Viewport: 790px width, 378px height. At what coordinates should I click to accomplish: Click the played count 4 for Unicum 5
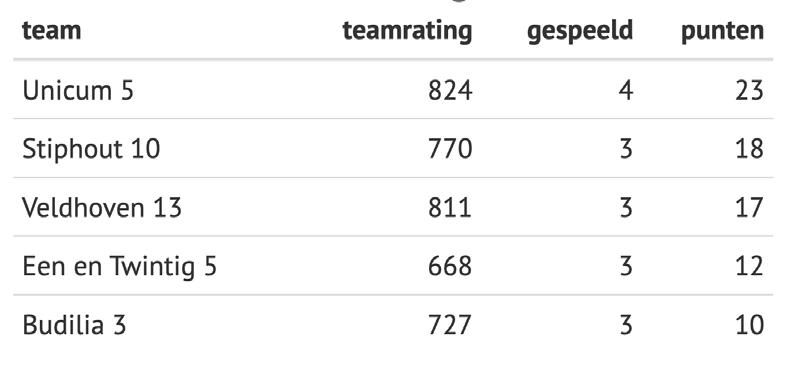coord(626,91)
